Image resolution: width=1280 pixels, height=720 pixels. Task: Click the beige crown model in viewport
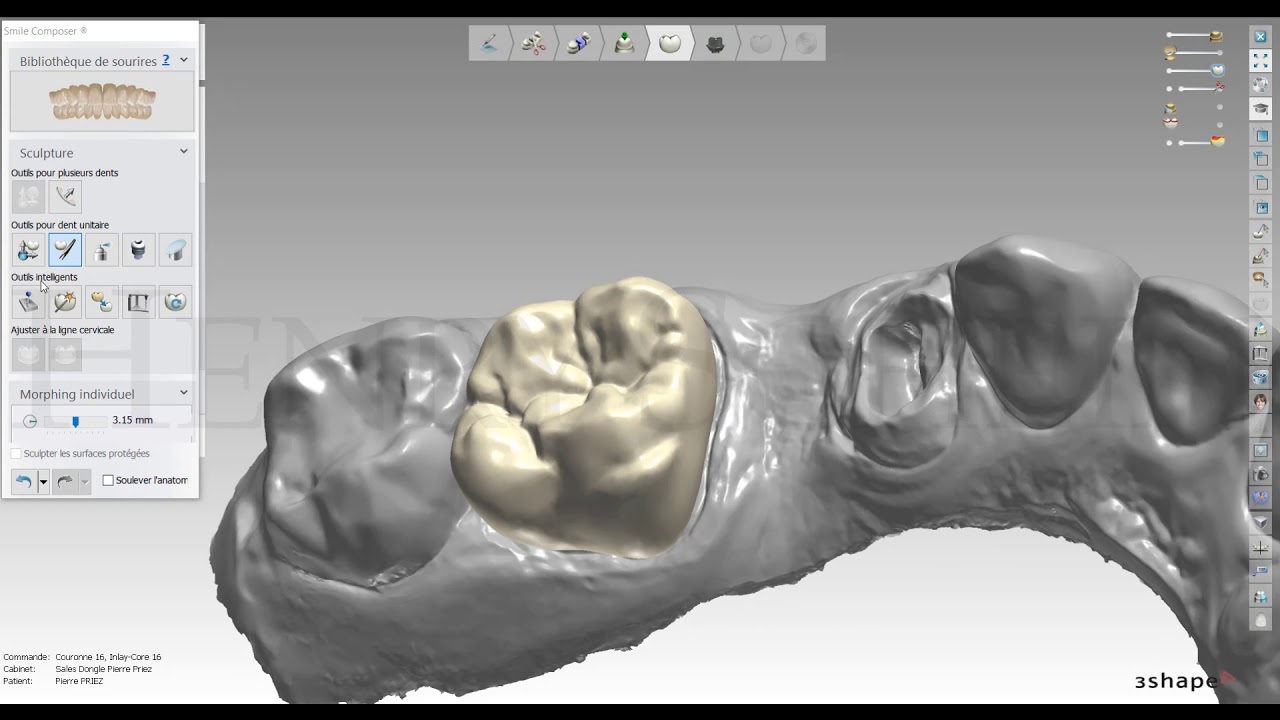point(585,420)
